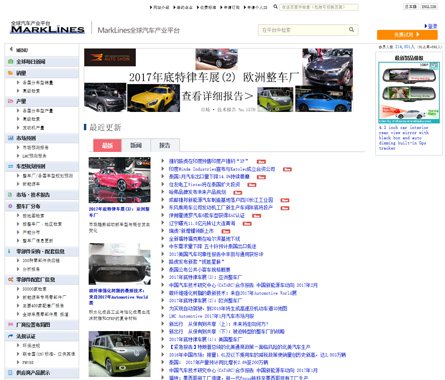Open the rear view mirror product thumbnail
The height and width of the screenshot is (380, 445).
tap(409, 92)
